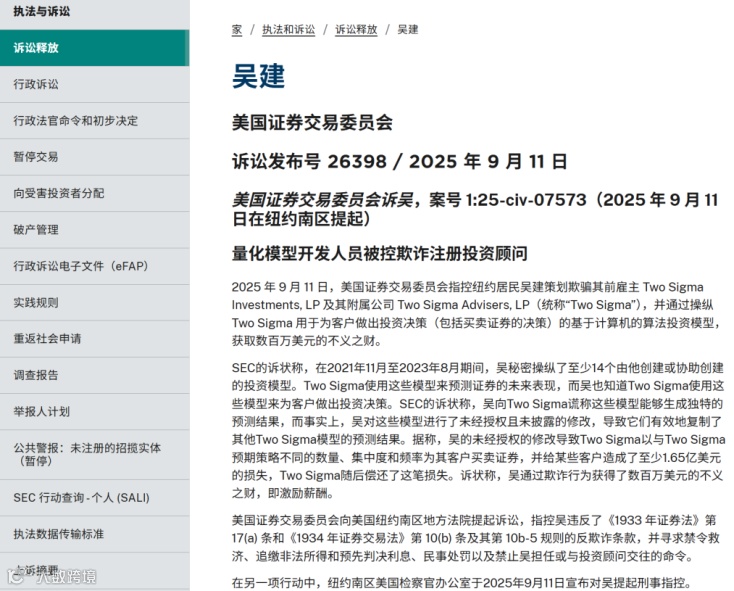Click paragraph beginning SEC的诉状称，在2021年11月
734x591 pixels.
(x=478, y=430)
